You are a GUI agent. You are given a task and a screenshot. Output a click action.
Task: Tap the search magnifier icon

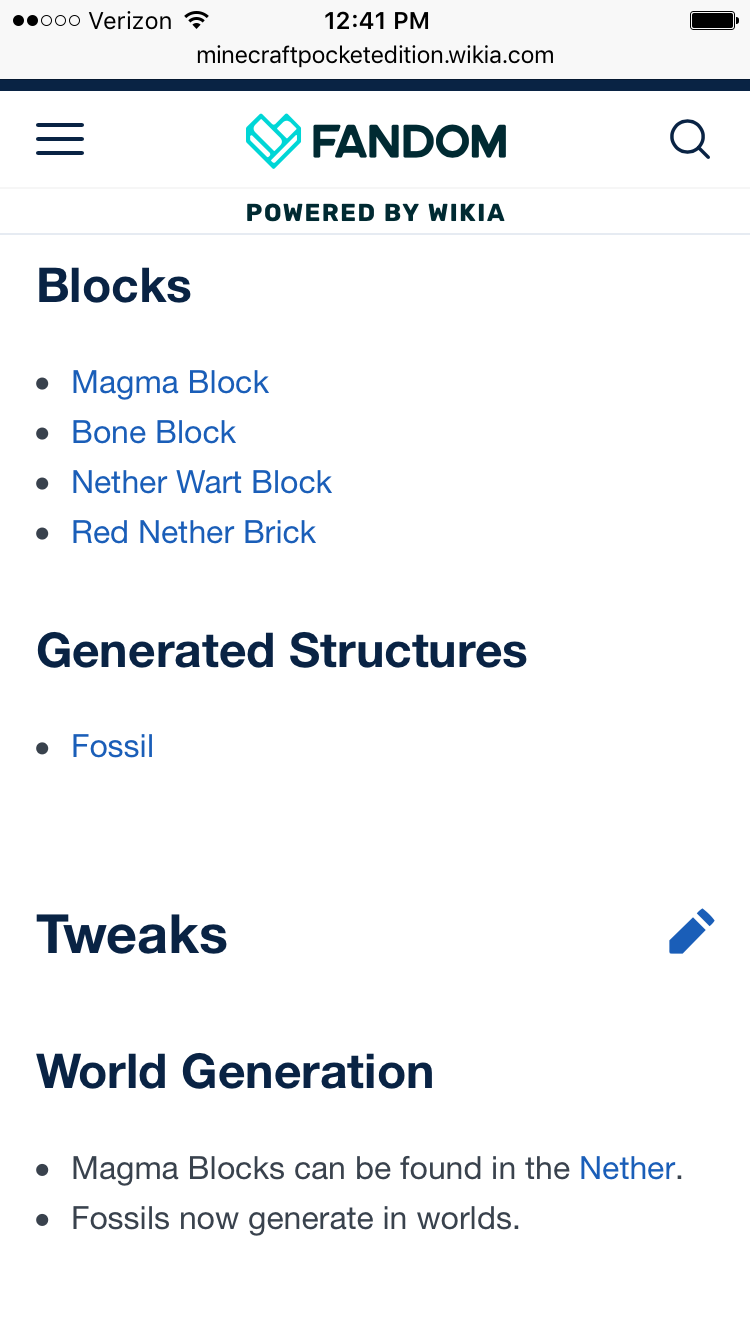[x=690, y=140]
